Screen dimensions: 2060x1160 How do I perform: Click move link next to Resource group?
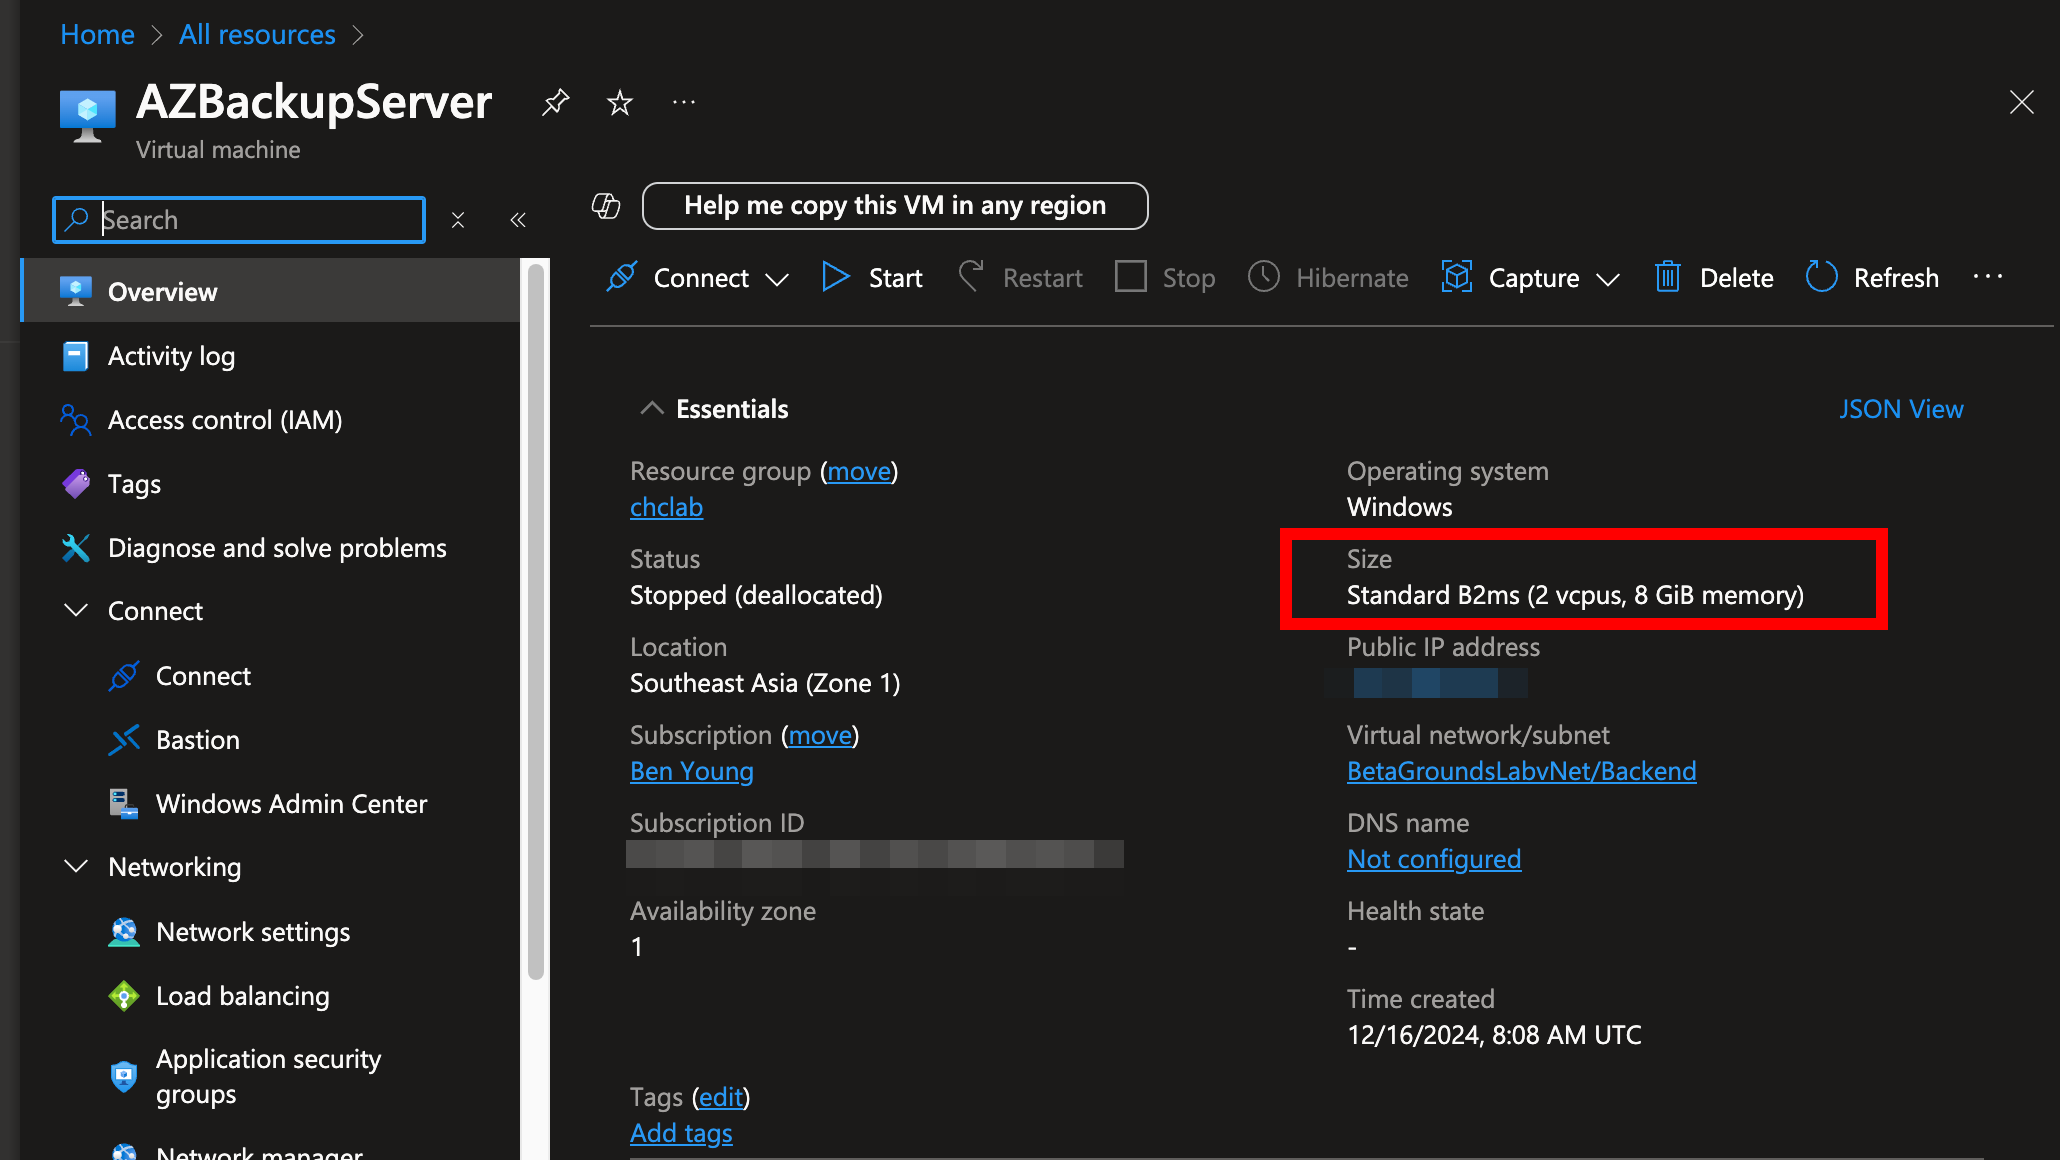tap(859, 471)
